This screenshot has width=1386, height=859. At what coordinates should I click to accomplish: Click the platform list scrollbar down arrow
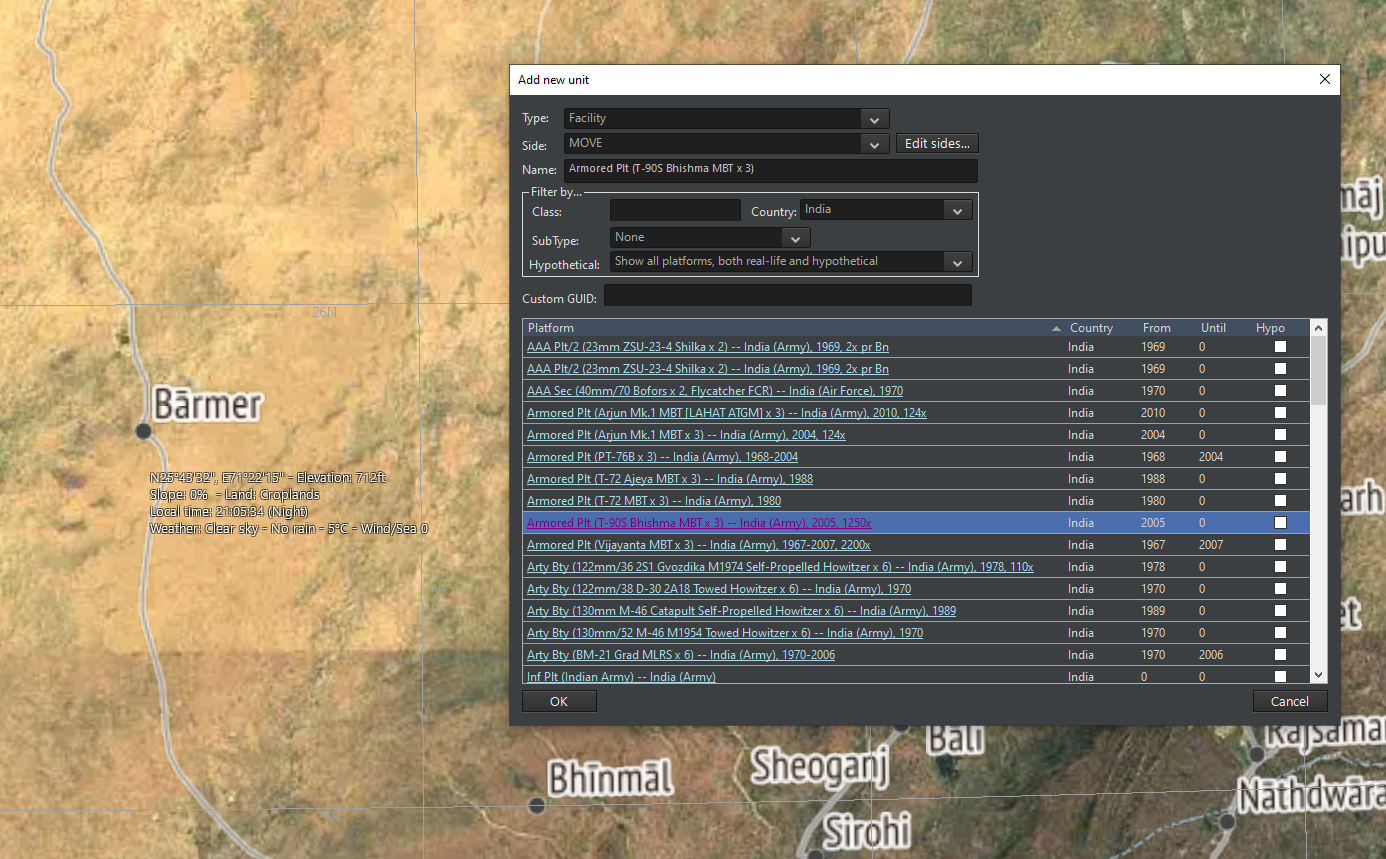tap(1318, 676)
